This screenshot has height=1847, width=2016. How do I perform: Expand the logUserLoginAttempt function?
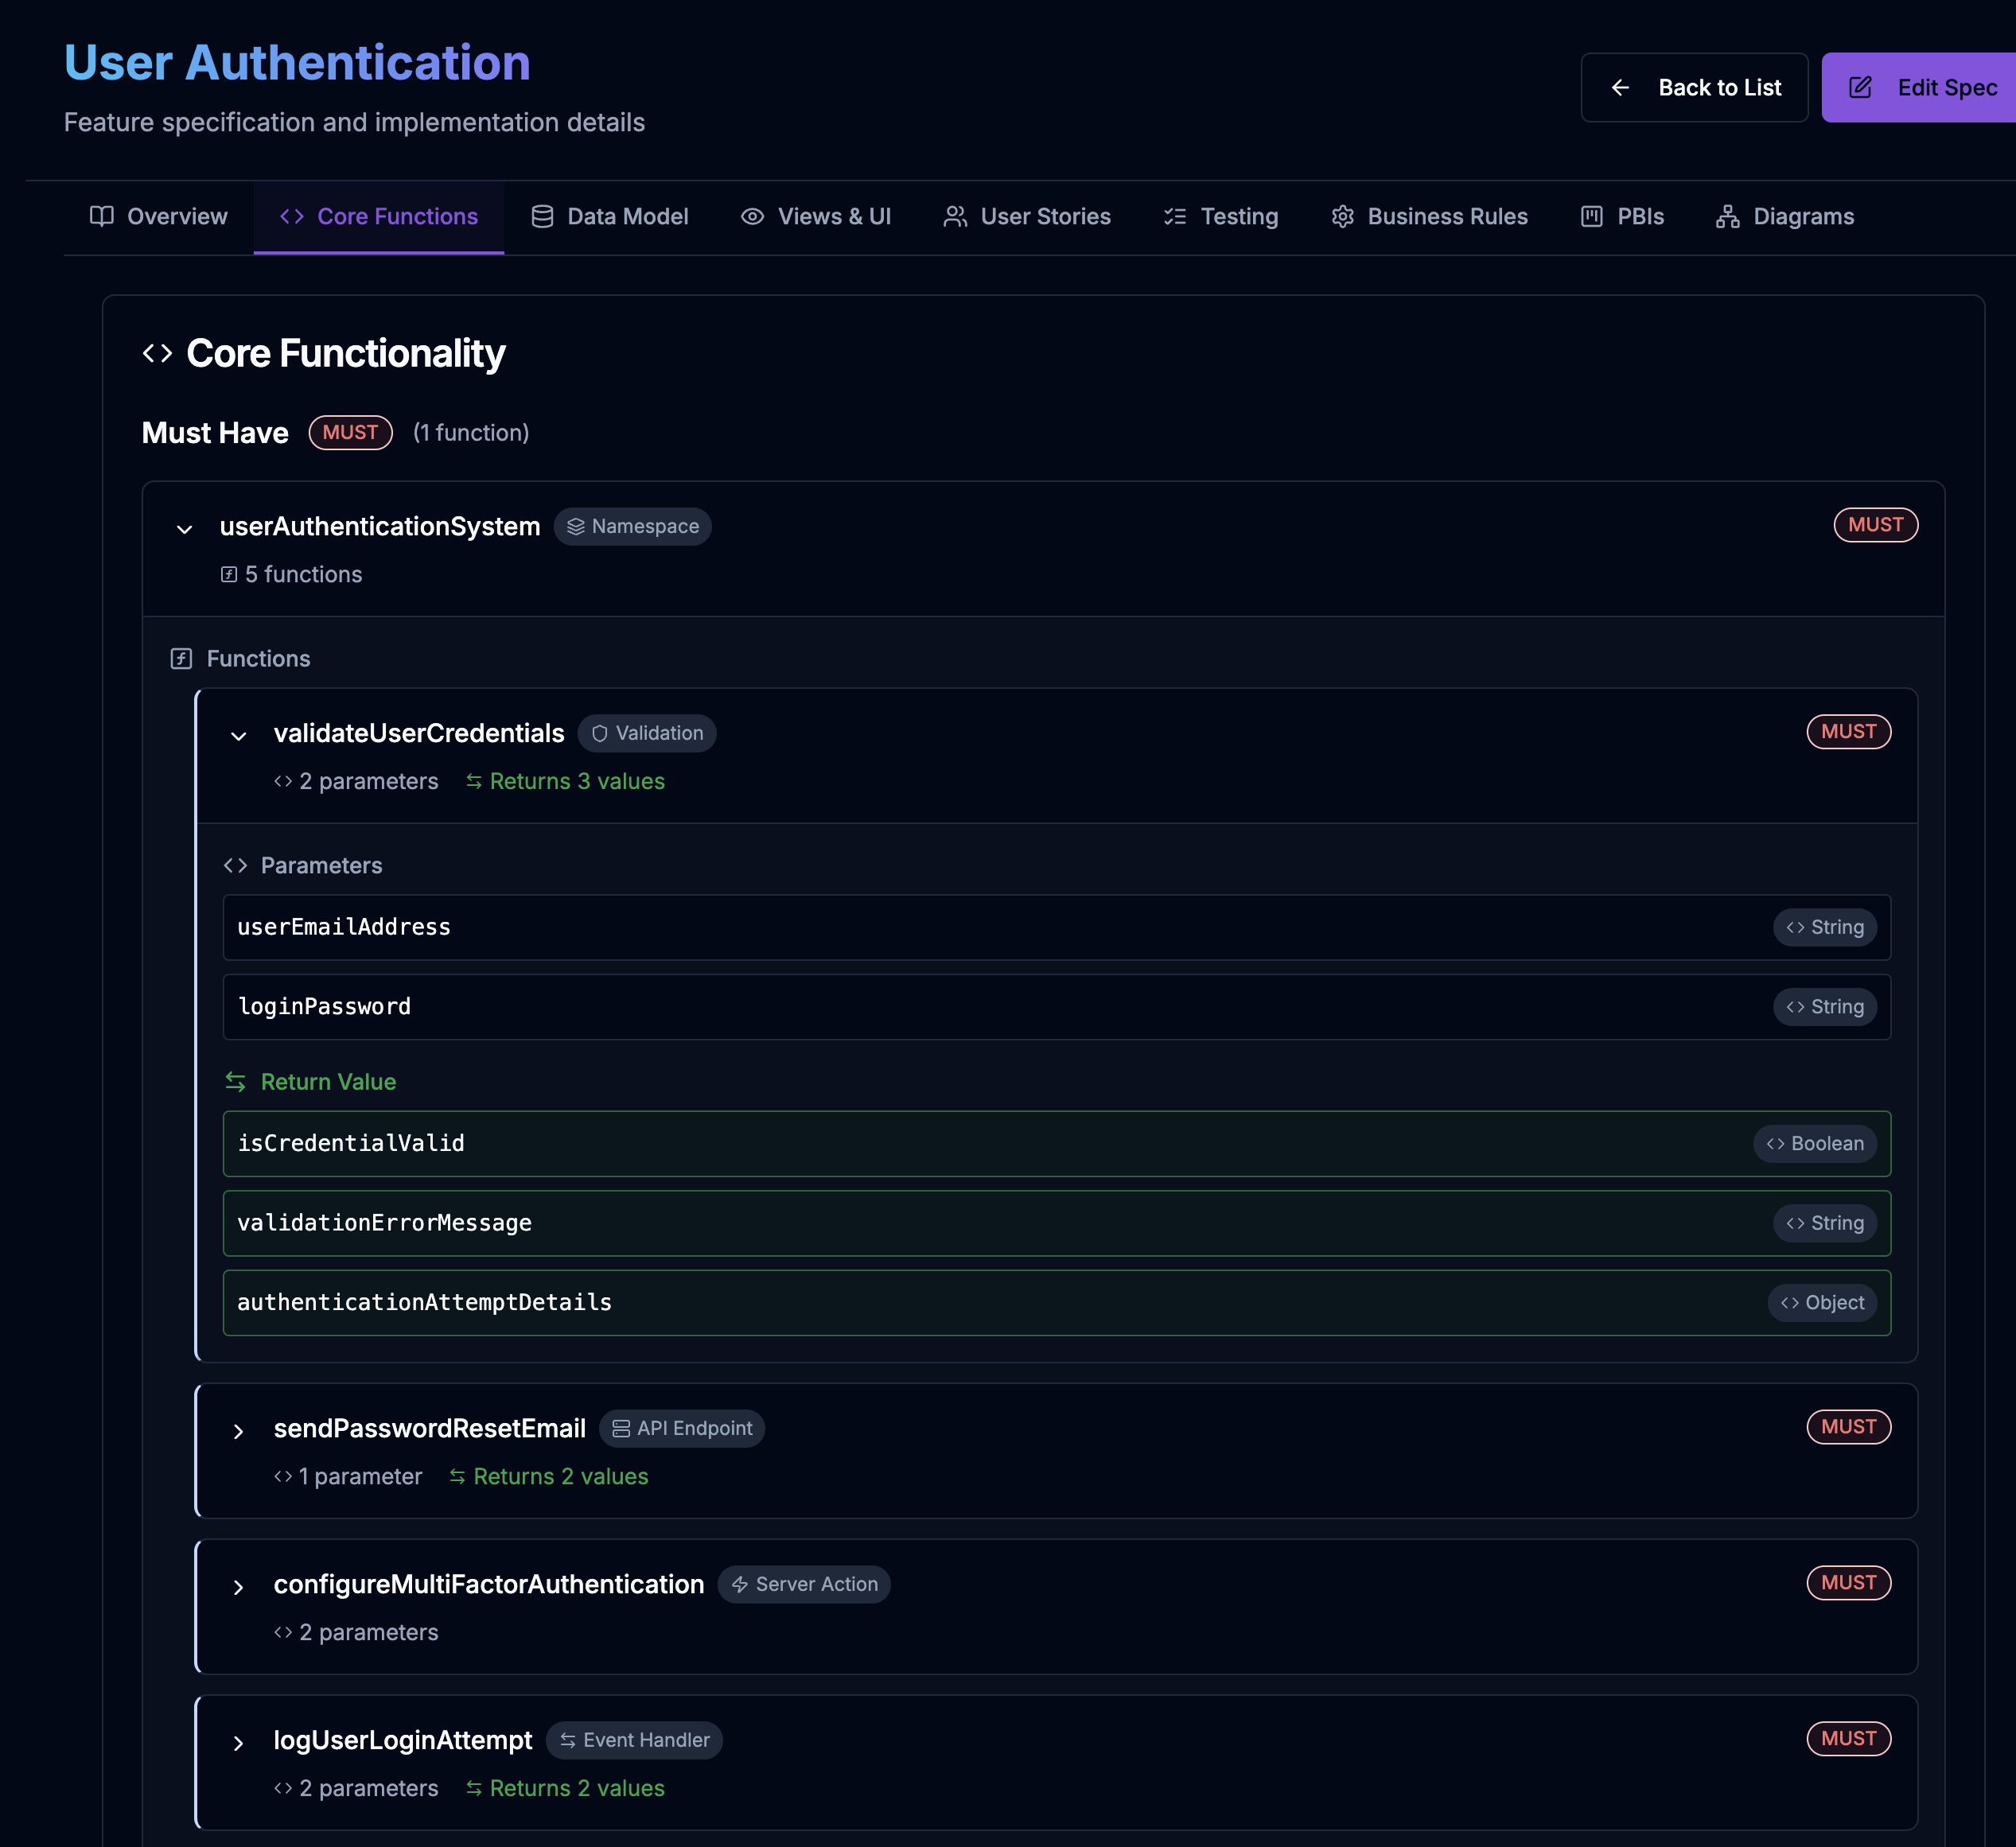coord(238,1743)
